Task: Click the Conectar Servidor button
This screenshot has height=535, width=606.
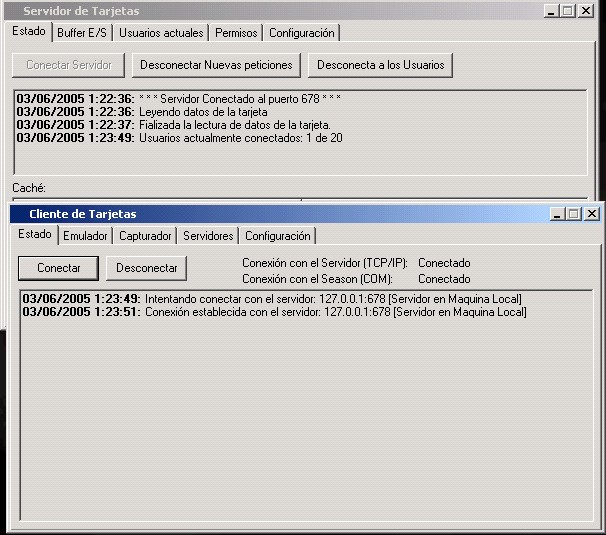Action: point(69,65)
